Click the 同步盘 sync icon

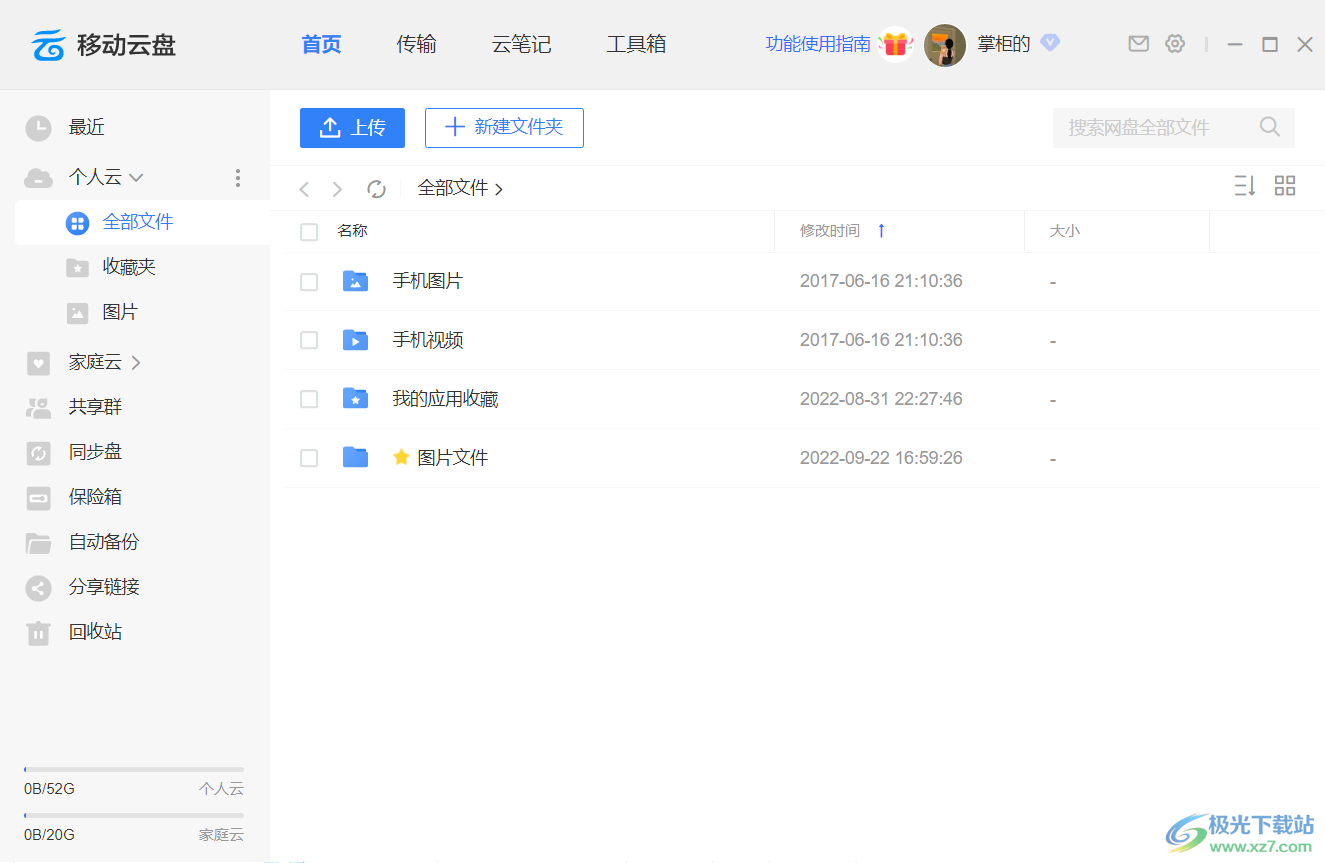click(38, 453)
